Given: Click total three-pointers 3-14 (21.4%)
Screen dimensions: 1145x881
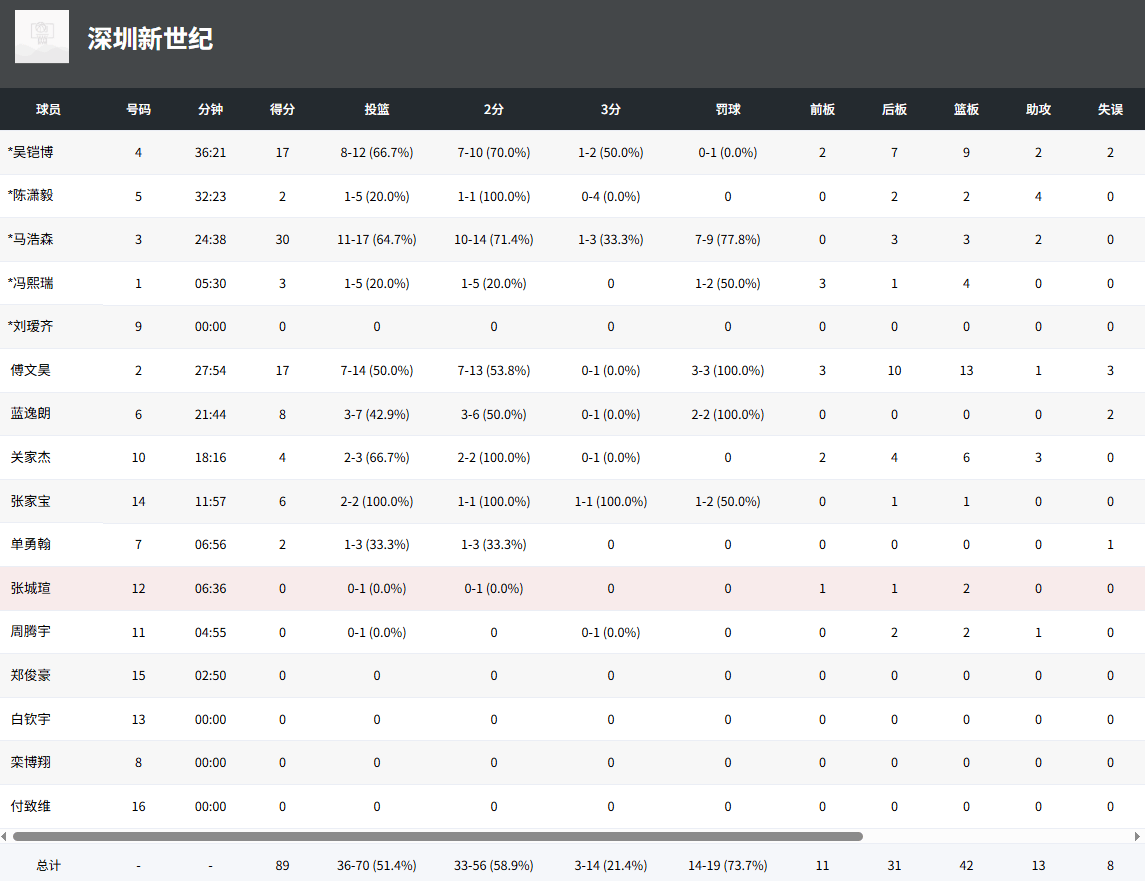Looking at the screenshot, I should click(610, 866).
